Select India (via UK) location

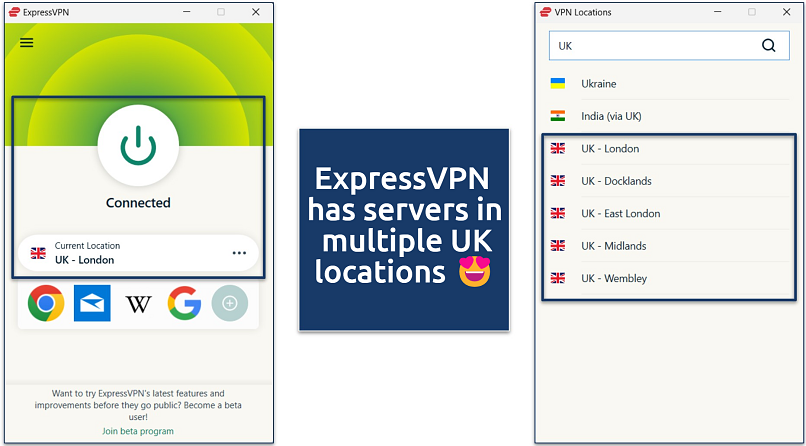pyautogui.click(x=611, y=116)
